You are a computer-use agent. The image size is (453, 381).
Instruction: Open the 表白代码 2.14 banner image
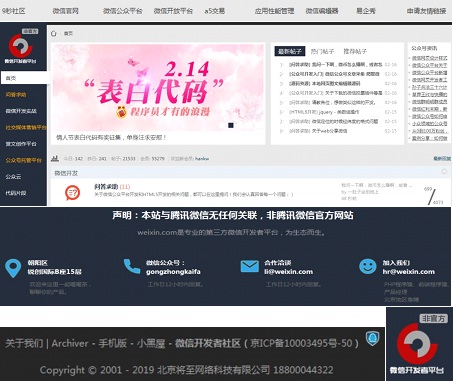pos(158,87)
